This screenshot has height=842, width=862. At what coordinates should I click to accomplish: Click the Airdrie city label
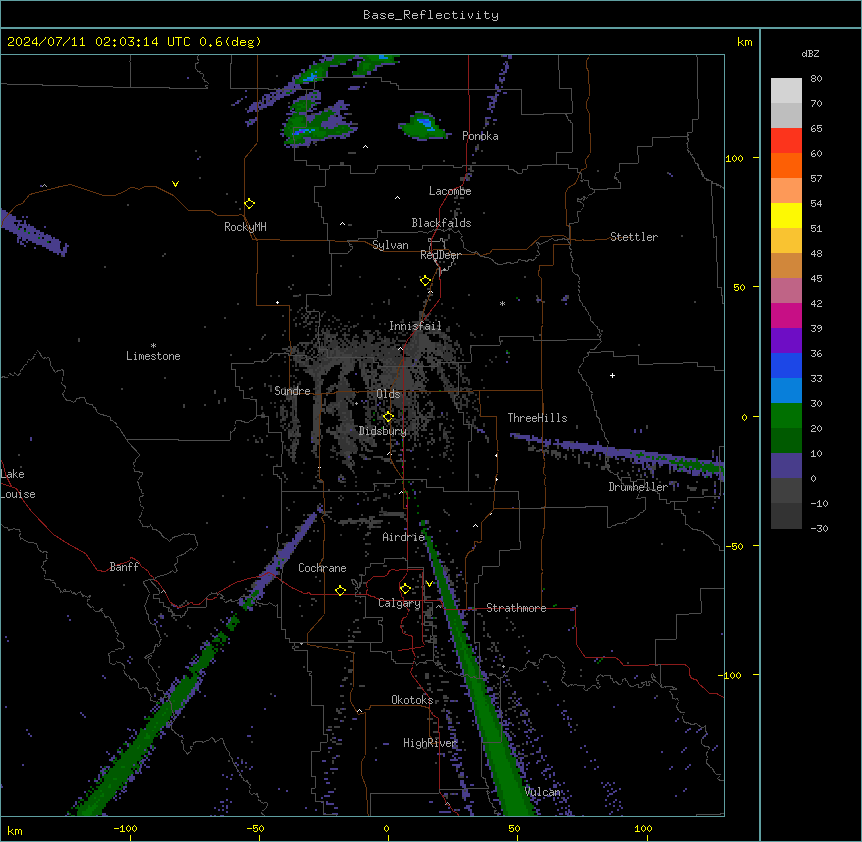click(404, 537)
